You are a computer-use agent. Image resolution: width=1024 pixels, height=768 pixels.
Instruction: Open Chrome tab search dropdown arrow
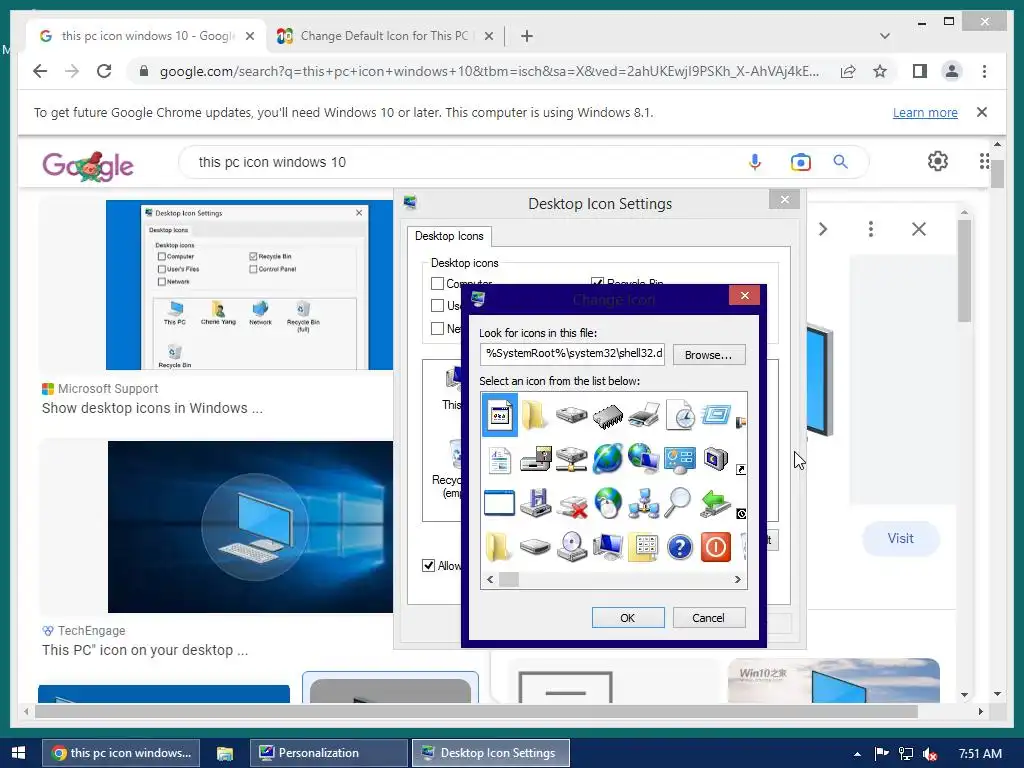[885, 36]
